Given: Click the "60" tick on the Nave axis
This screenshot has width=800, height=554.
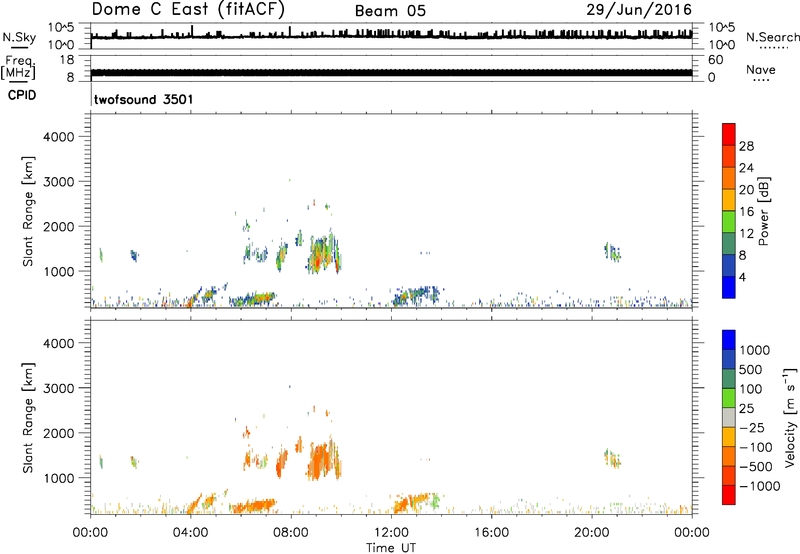Looking at the screenshot, I should (715, 60).
